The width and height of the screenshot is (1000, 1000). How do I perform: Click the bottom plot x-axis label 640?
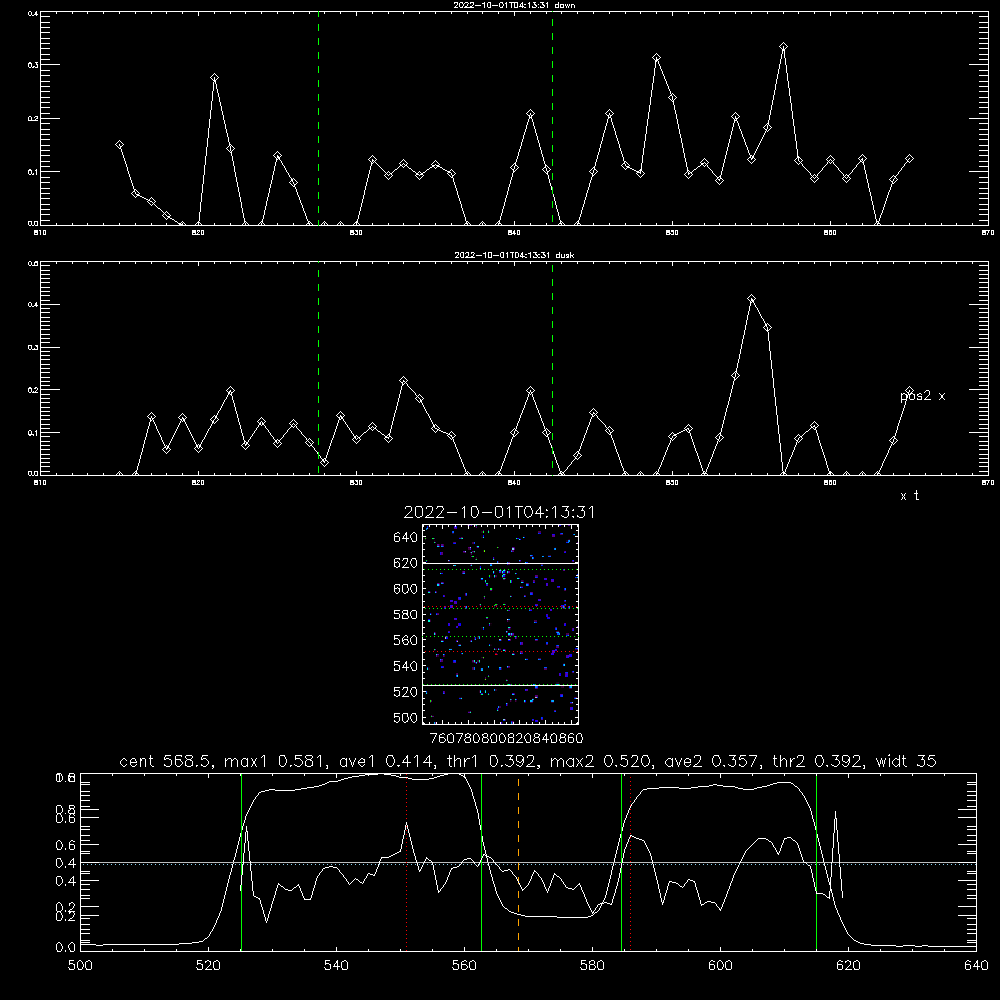(976, 966)
